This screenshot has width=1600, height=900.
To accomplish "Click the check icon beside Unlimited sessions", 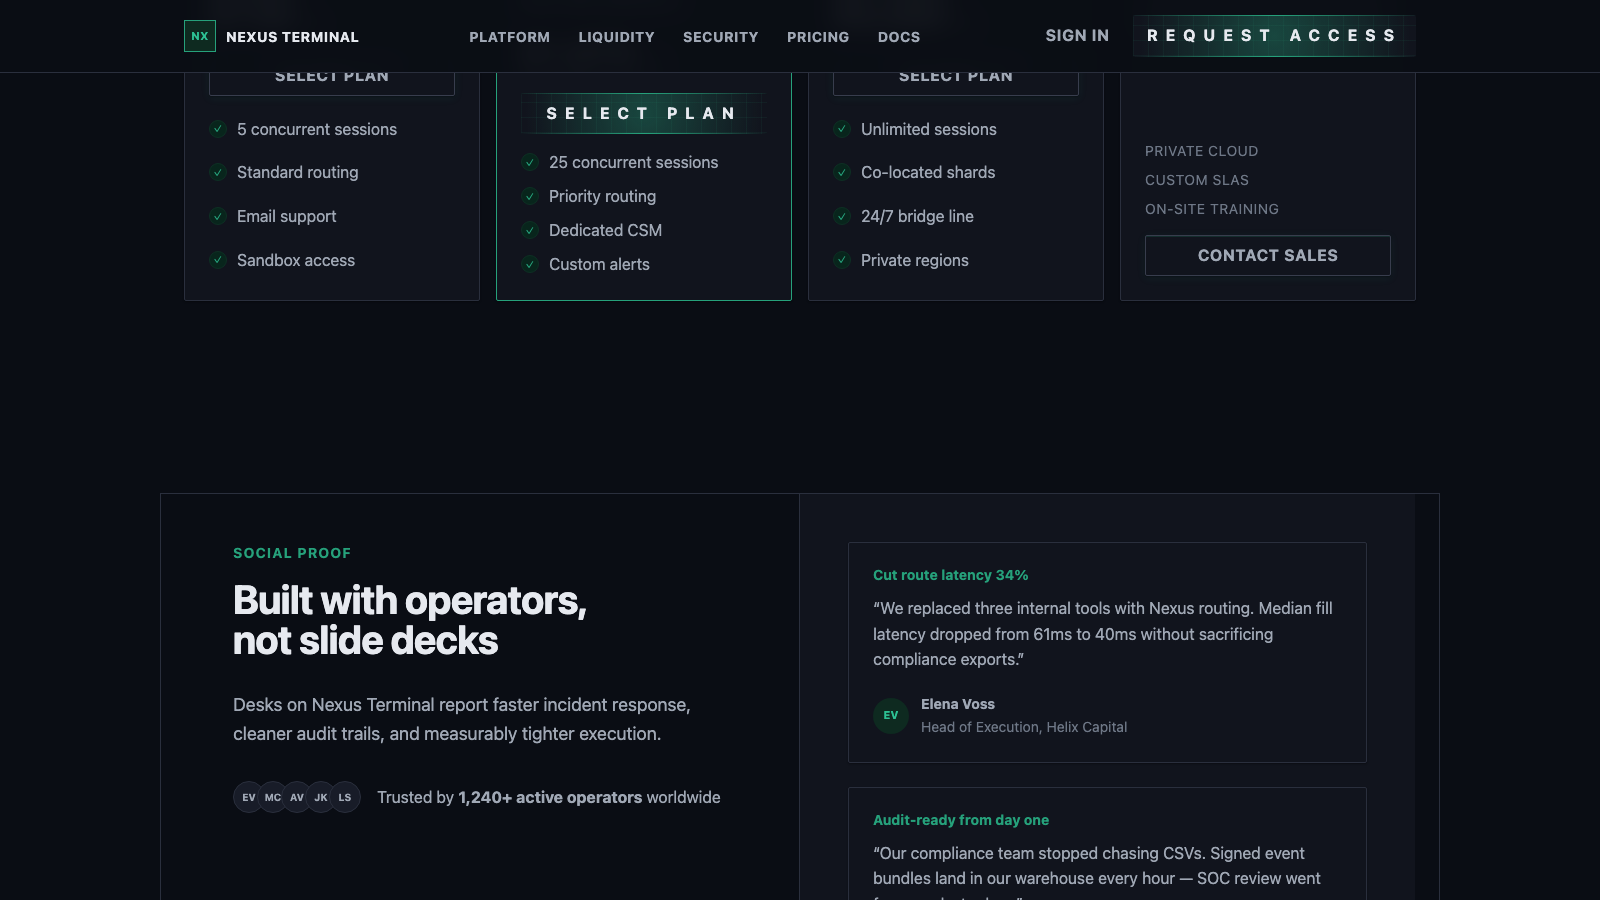I will [842, 129].
